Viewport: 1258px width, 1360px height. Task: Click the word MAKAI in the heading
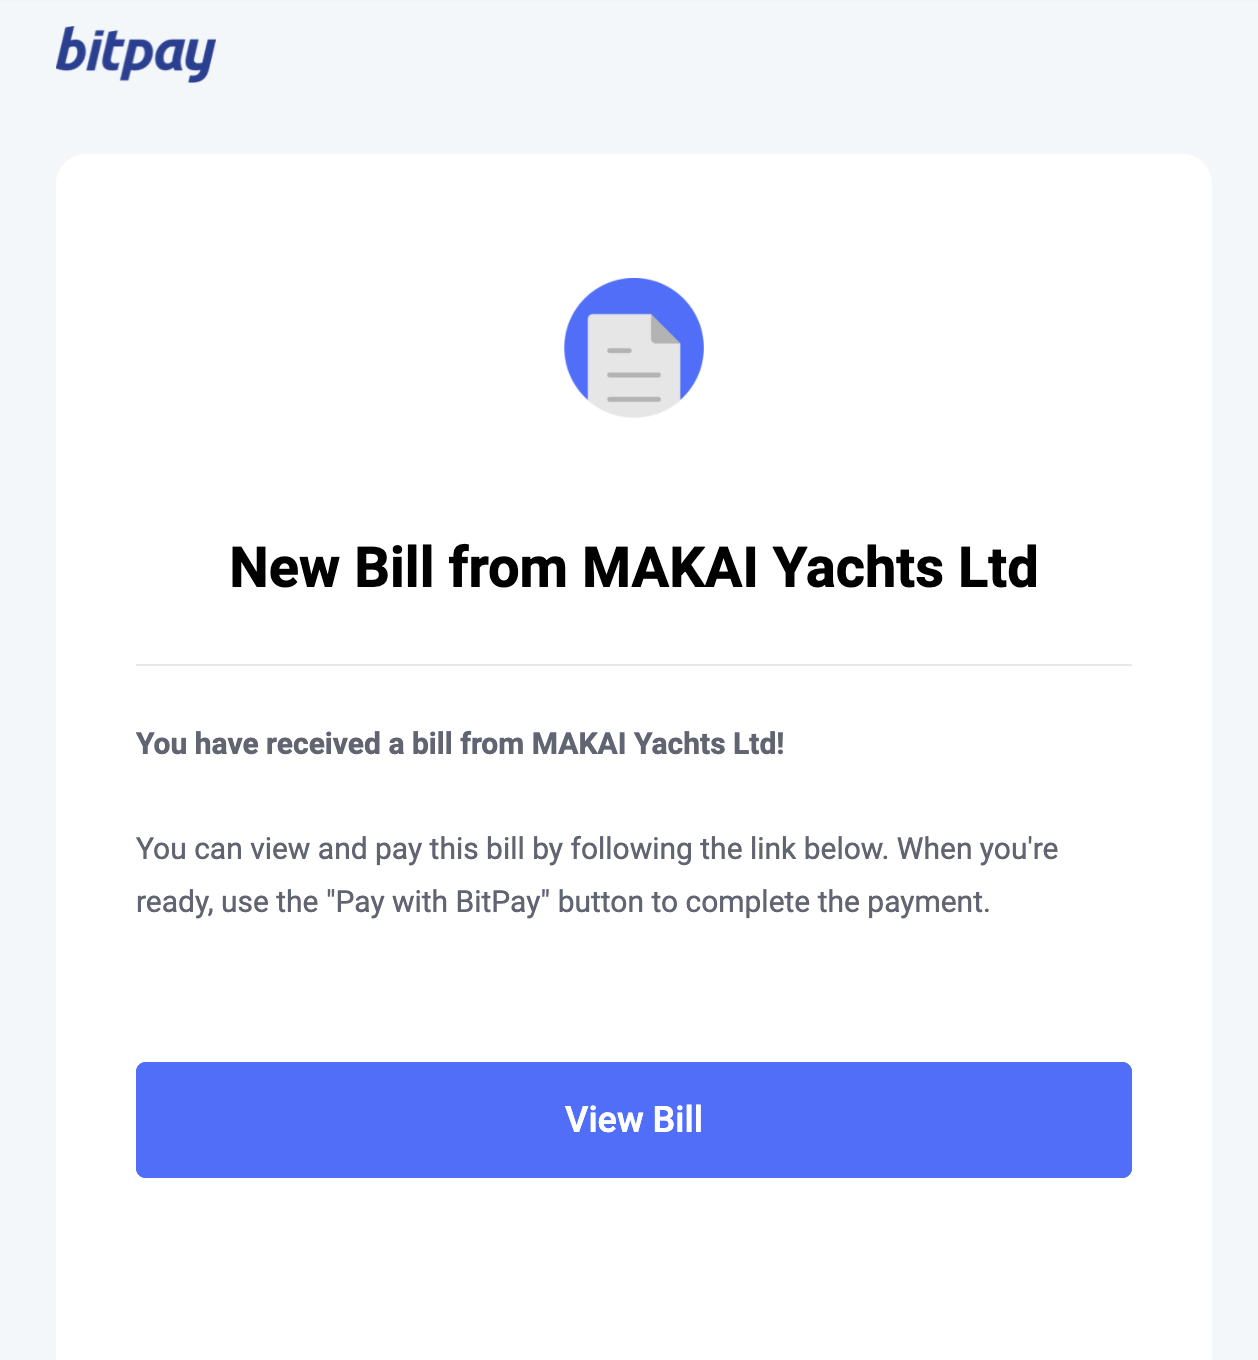click(x=670, y=568)
